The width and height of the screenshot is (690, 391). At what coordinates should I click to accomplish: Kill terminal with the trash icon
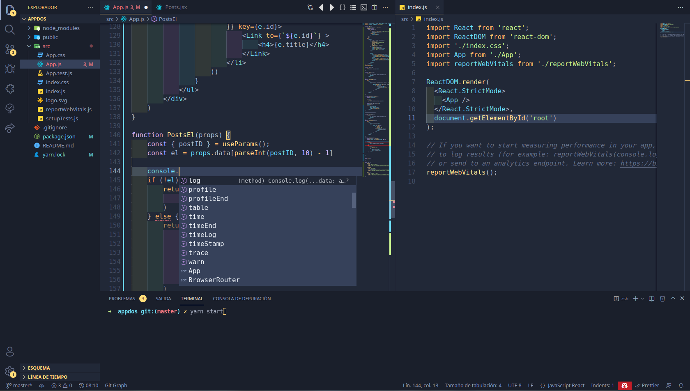pyautogui.click(x=662, y=299)
